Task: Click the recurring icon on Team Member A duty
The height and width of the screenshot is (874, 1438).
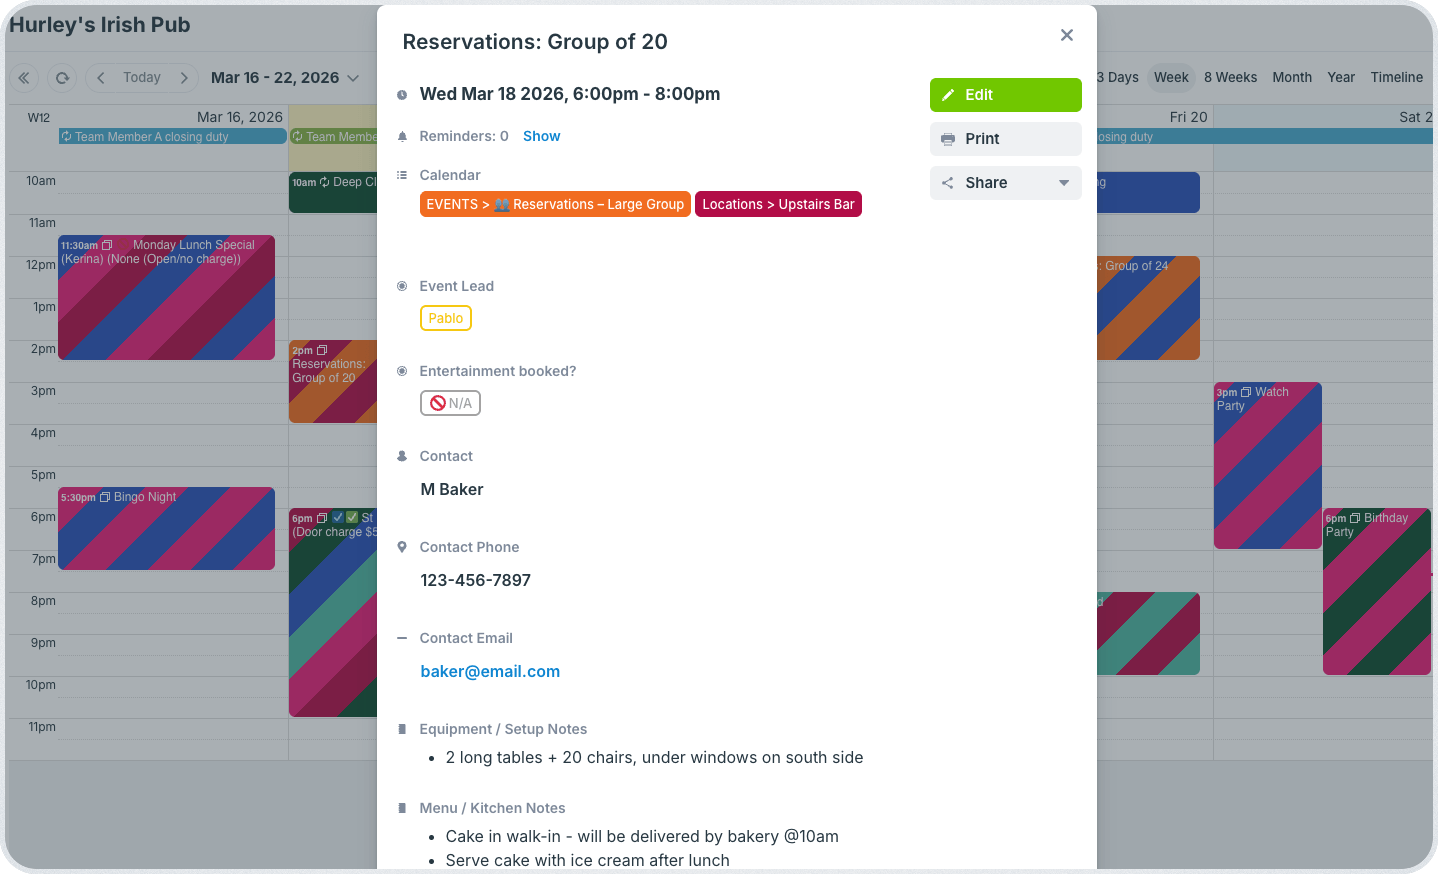Action: point(66,137)
